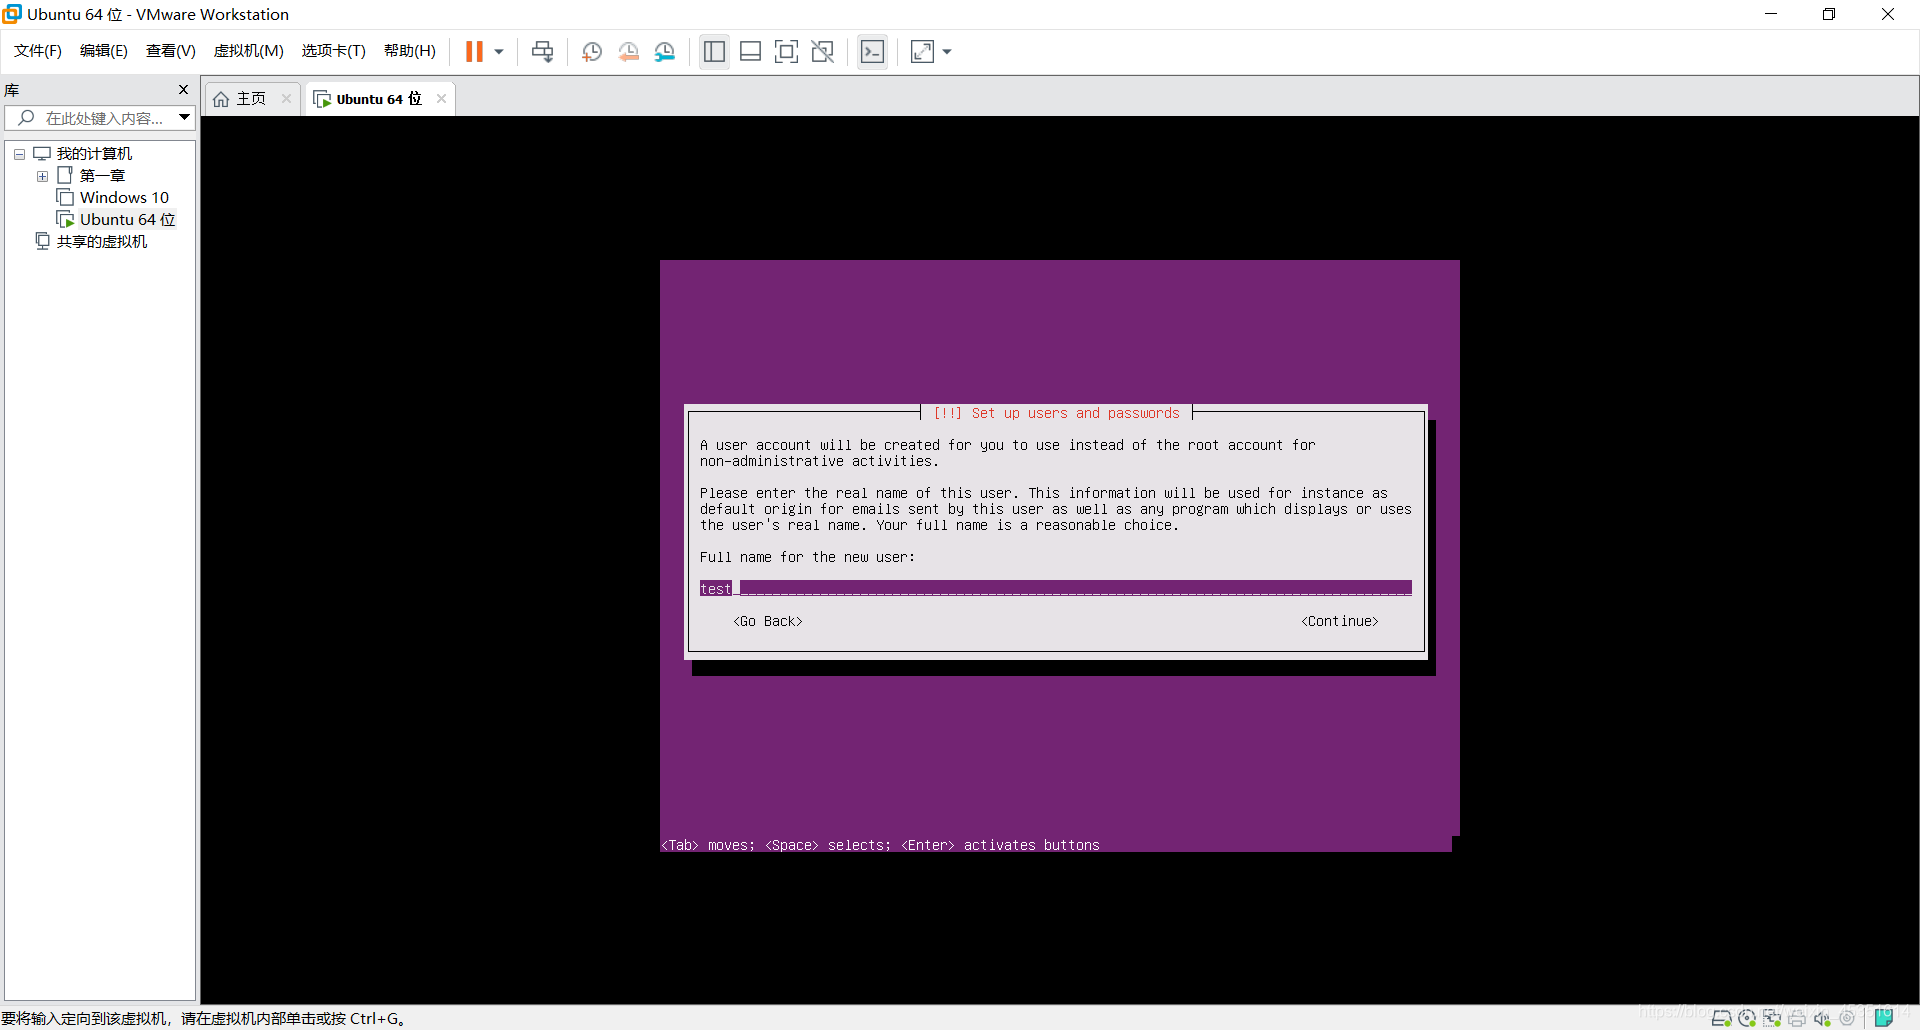Click the 'Windows 10' text in library
The width and height of the screenshot is (1920, 1030).
pyautogui.click(x=124, y=198)
